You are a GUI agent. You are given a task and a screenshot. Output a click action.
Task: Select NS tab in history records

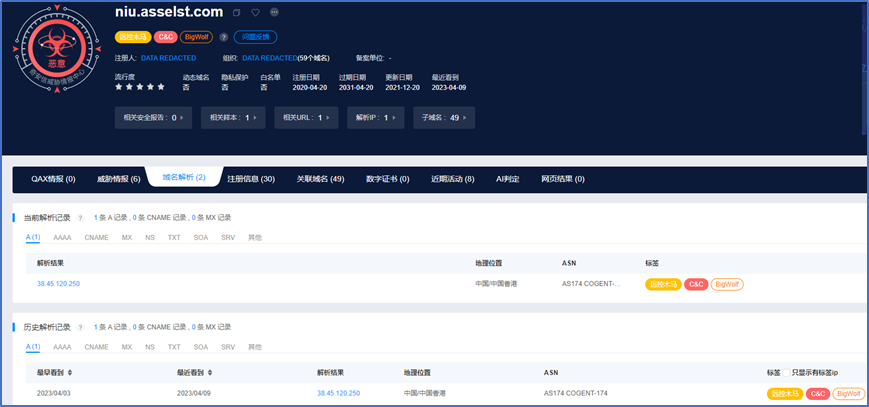(150, 347)
